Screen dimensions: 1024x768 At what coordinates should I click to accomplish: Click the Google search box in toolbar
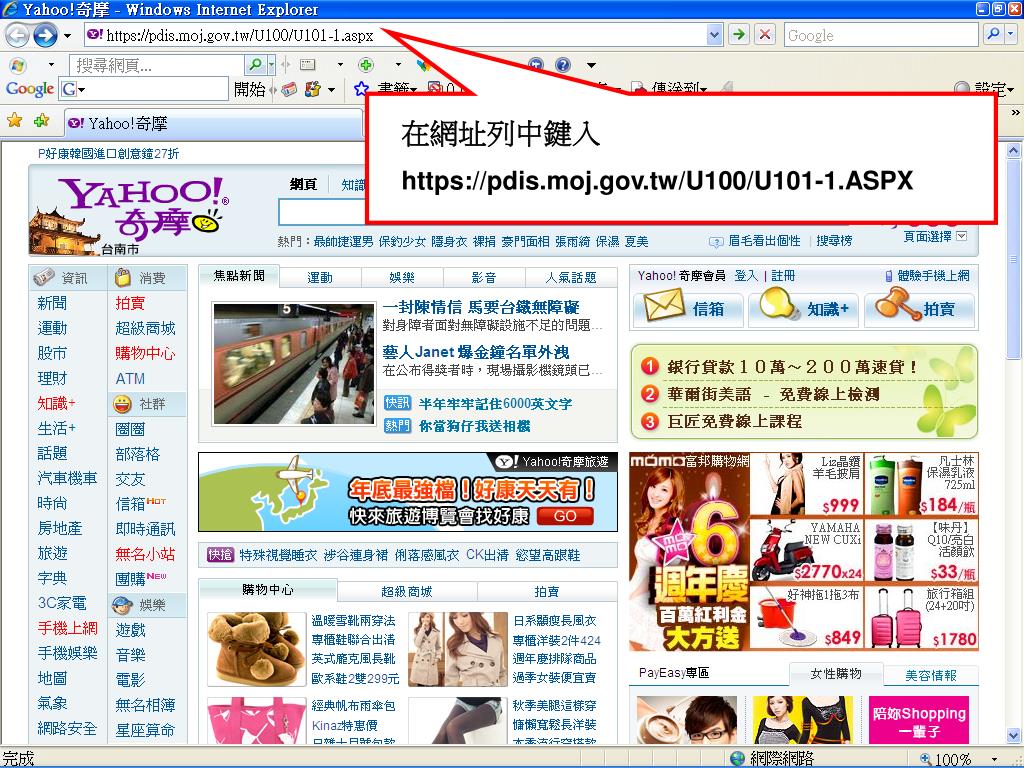[881, 35]
